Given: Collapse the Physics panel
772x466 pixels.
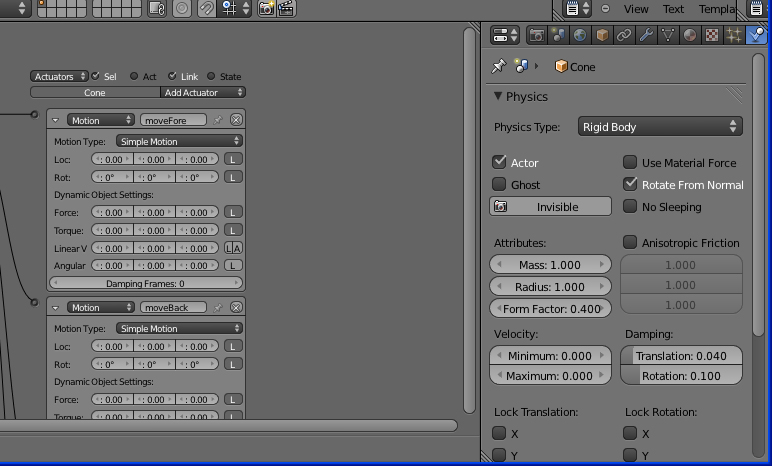Looking at the screenshot, I should click(498, 96).
